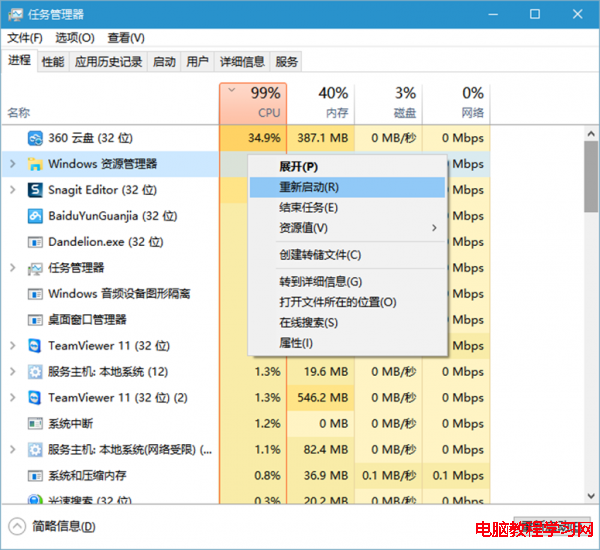Switch to the 用户 tab
Screen dimensions: 600x550
pyautogui.click(x=197, y=62)
